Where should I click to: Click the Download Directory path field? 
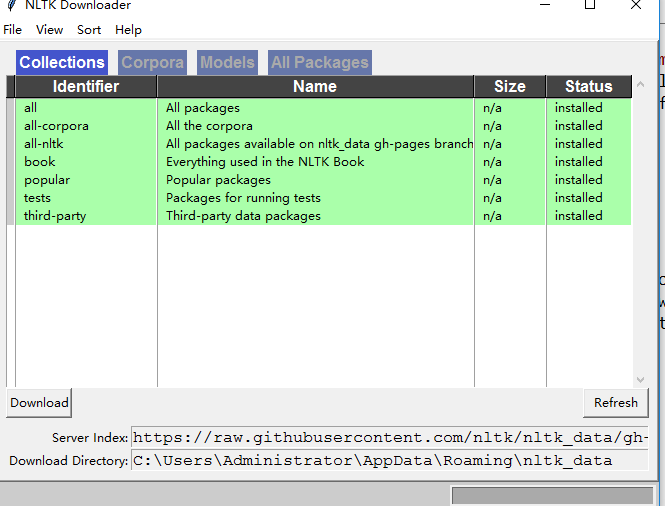click(390, 460)
